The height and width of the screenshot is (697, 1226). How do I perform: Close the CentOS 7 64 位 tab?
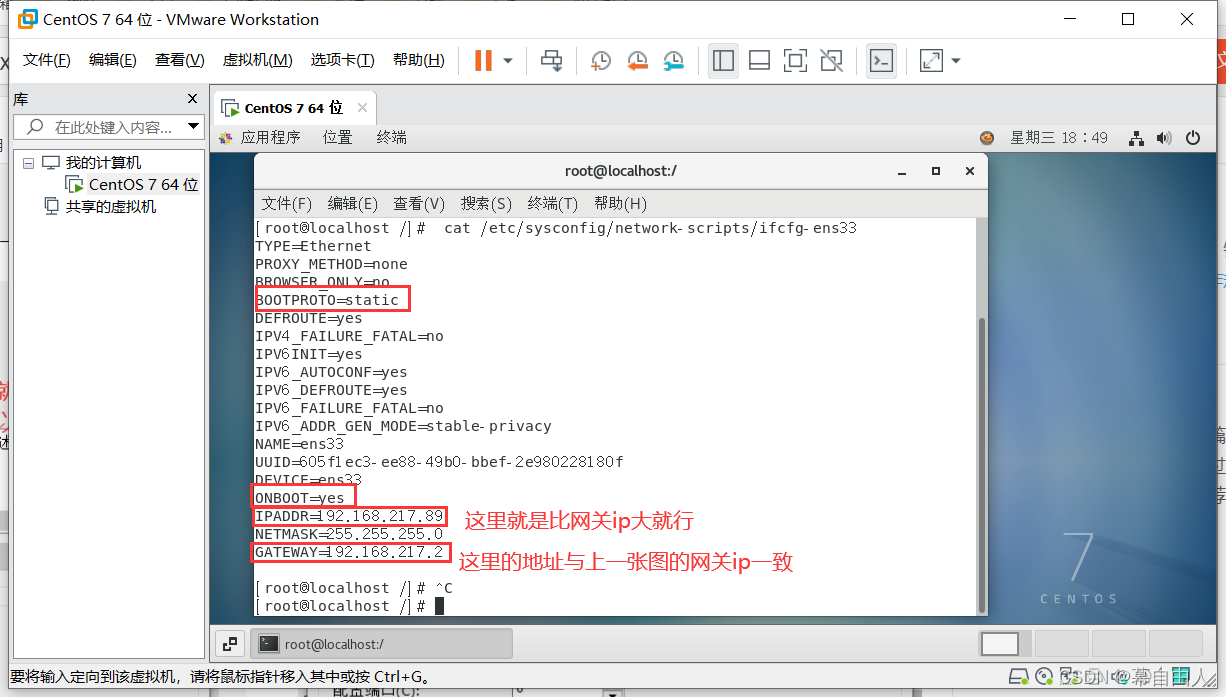[362, 108]
